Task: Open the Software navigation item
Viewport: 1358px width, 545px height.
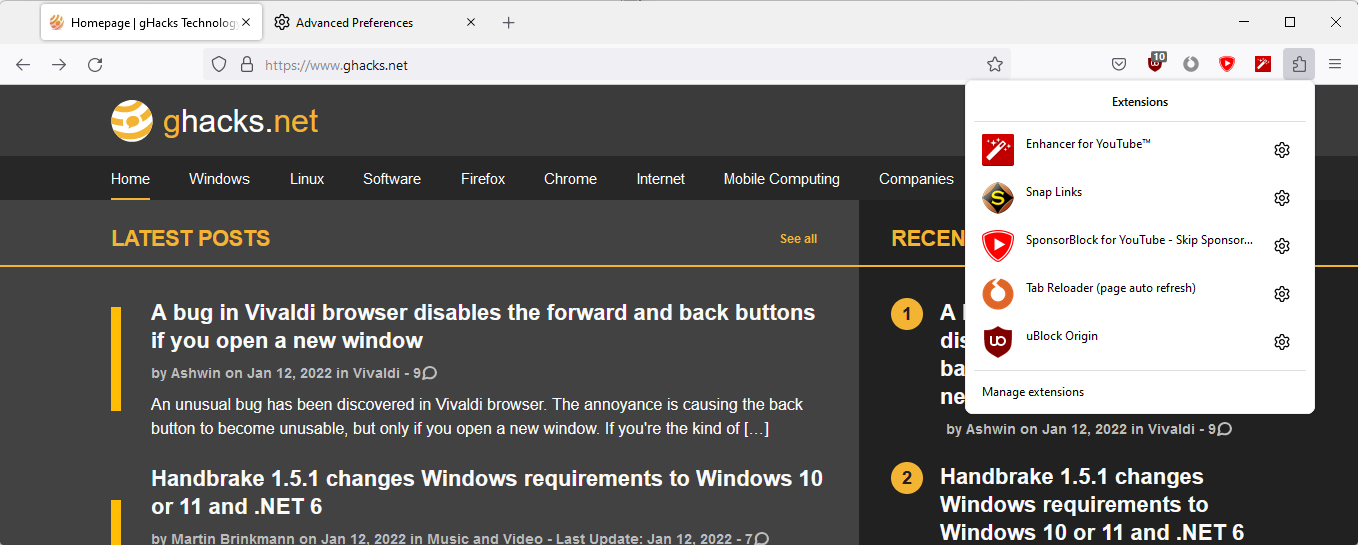Action: [x=392, y=179]
